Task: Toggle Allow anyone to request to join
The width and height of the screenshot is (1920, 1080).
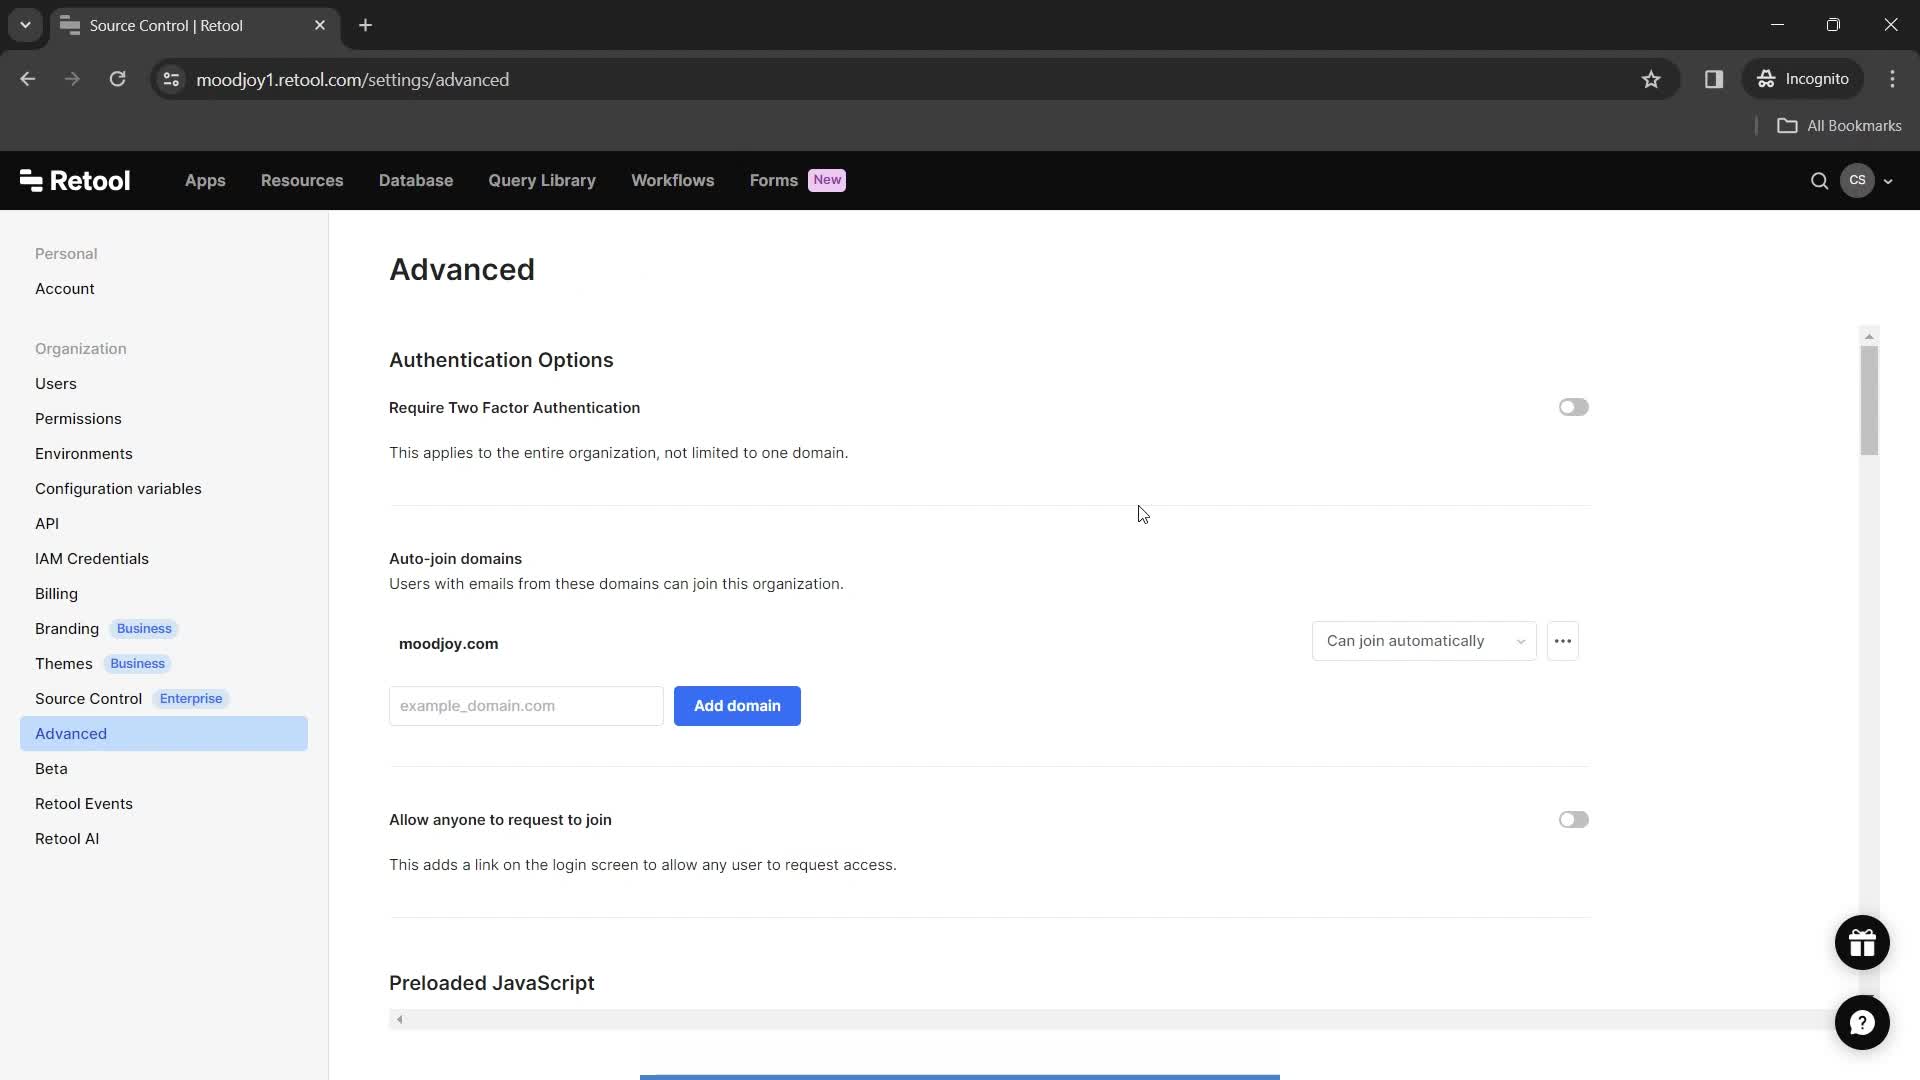Action: tap(1573, 819)
